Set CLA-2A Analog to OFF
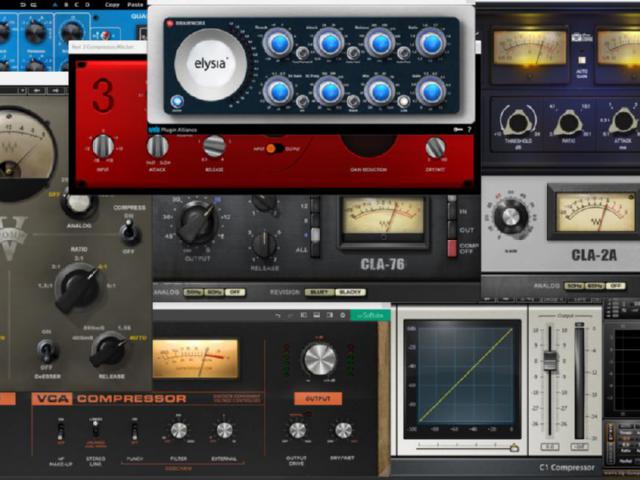Image resolution: width=640 pixels, height=480 pixels. click(616, 286)
